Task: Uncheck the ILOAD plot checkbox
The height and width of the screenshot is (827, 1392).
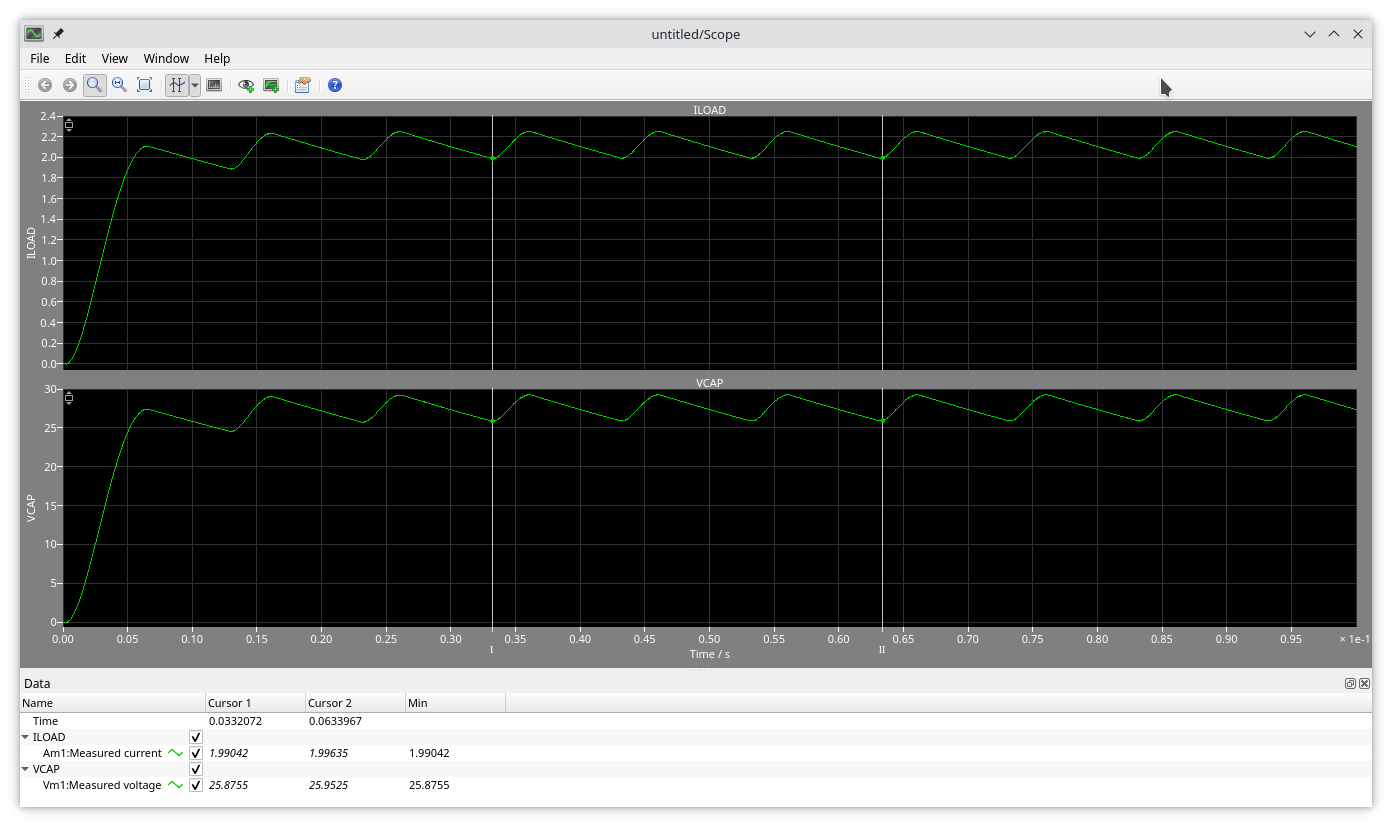Action: [x=196, y=737]
